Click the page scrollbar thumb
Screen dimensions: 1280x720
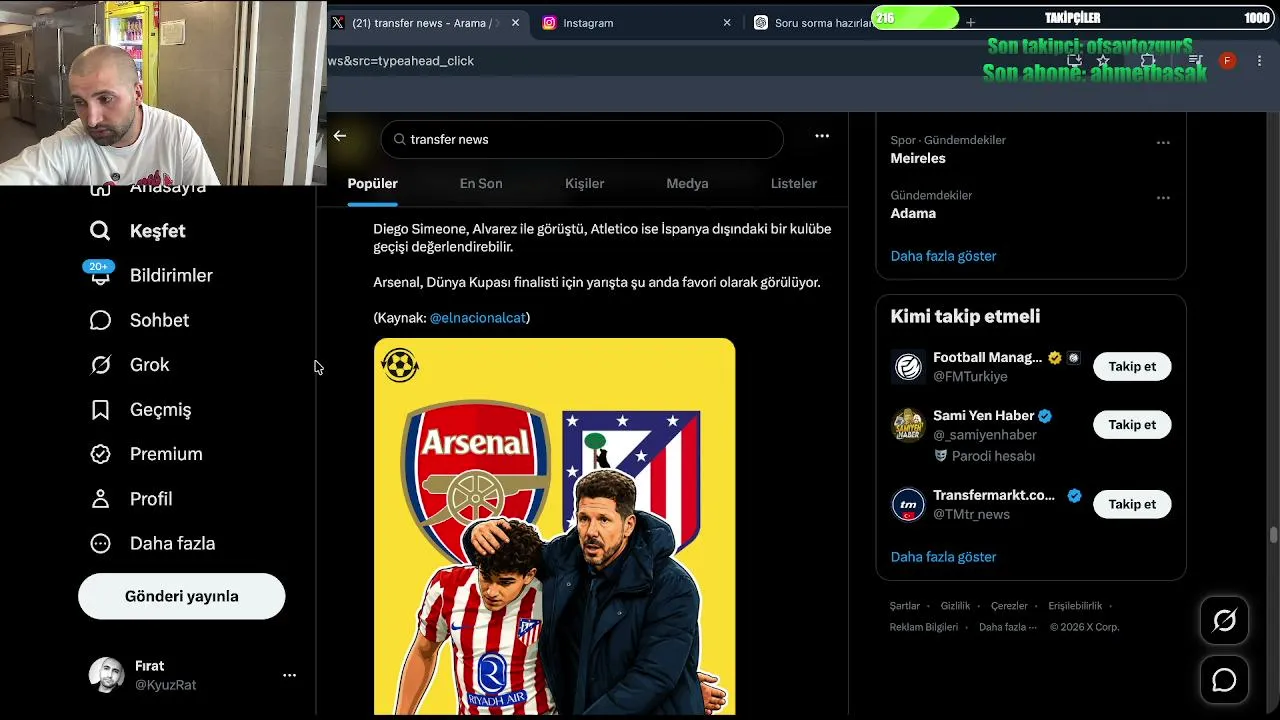[1273, 535]
